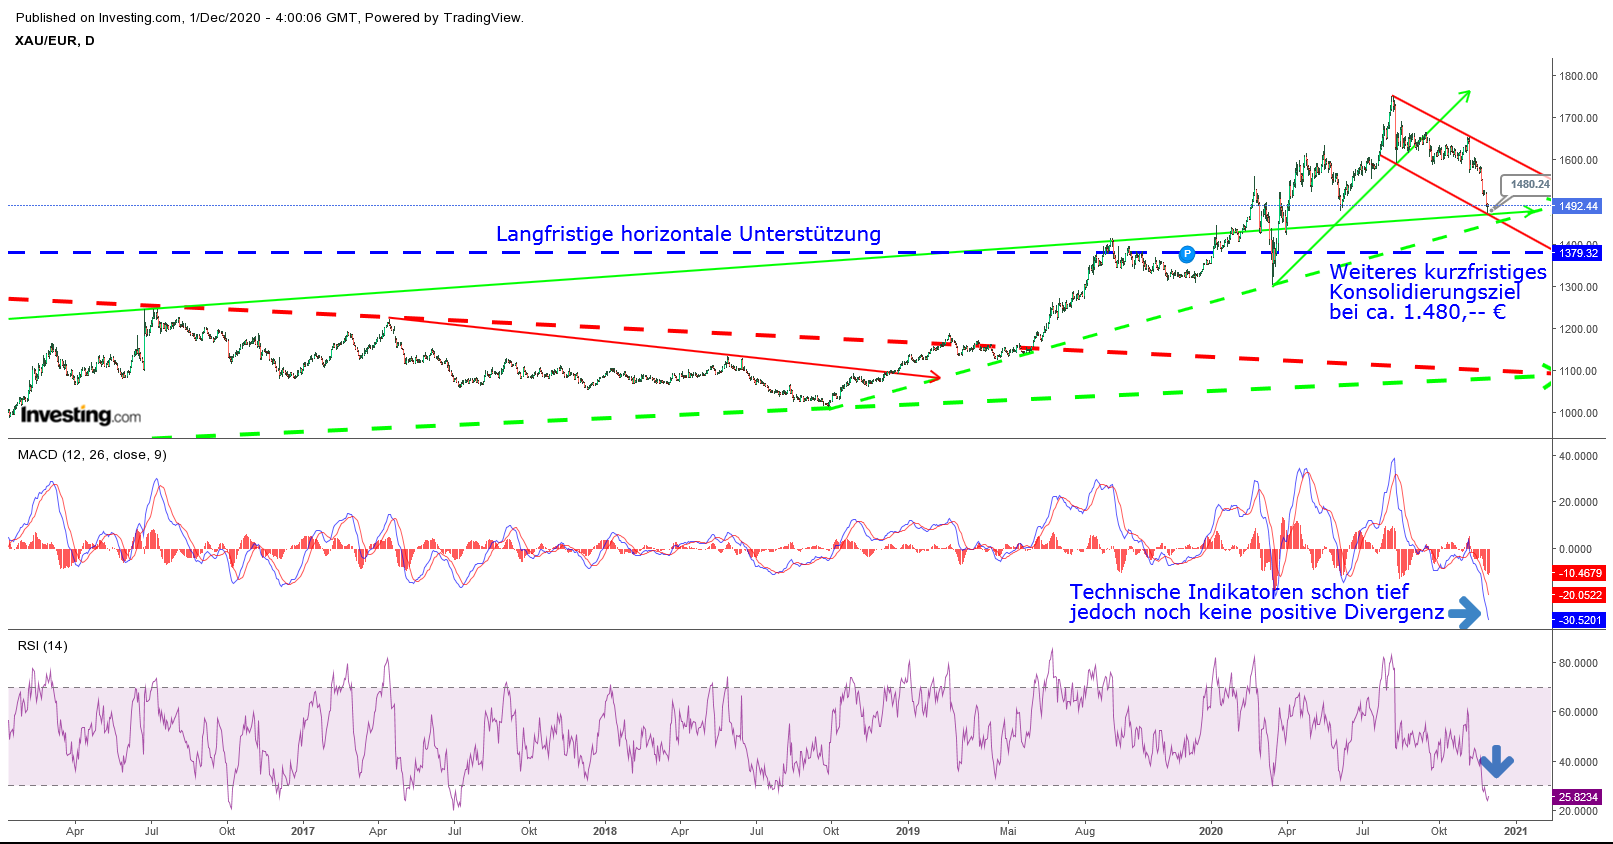The width and height of the screenshot is (1613, 844).
Task: Select the blue -30.5201 MACD value tag
Action: (x=1579, y=620)
